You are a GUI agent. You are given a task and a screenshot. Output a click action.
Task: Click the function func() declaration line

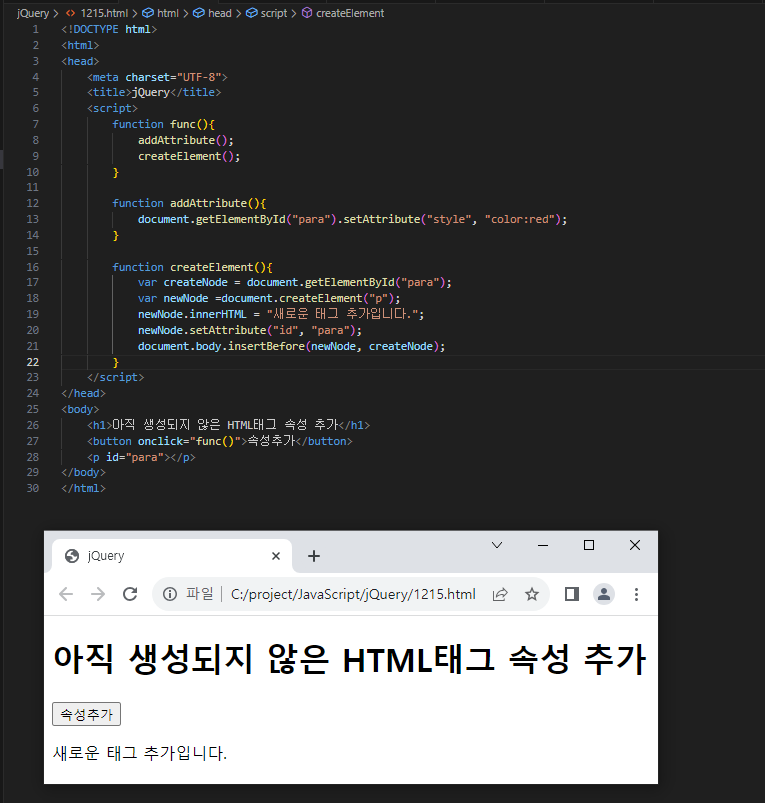click(x=163, y=124)
